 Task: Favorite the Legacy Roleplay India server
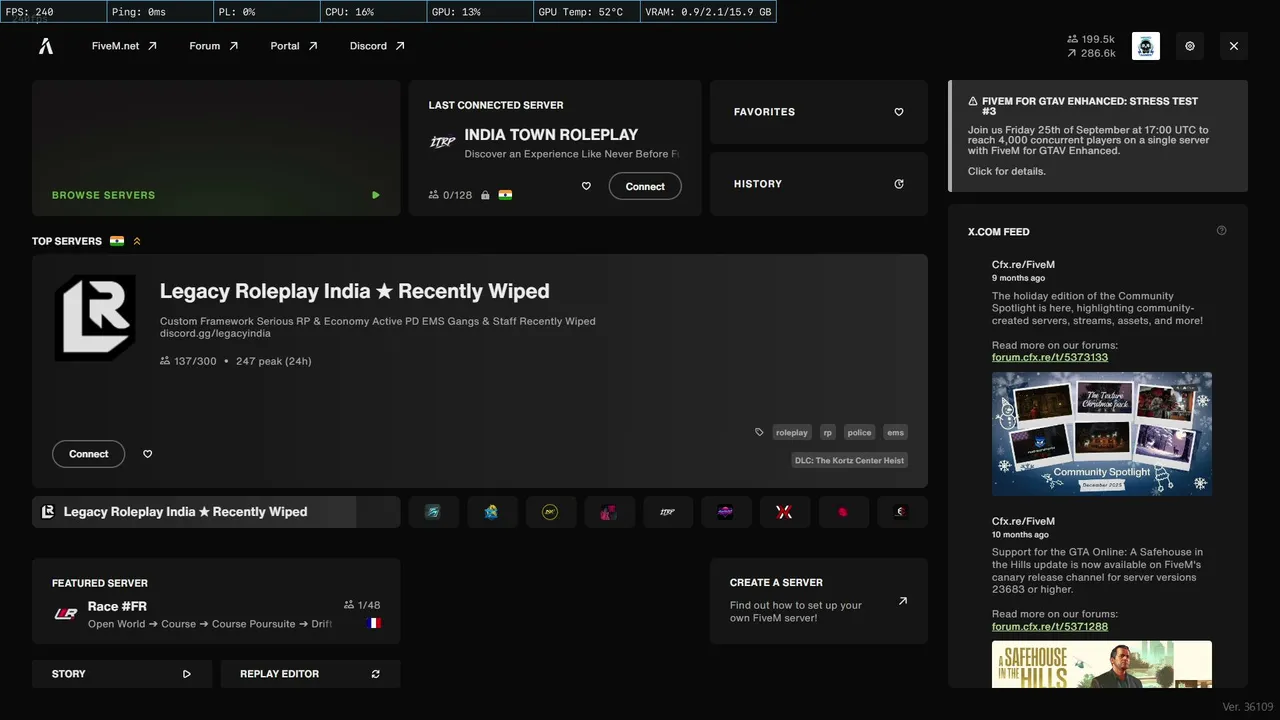point(148,454)
